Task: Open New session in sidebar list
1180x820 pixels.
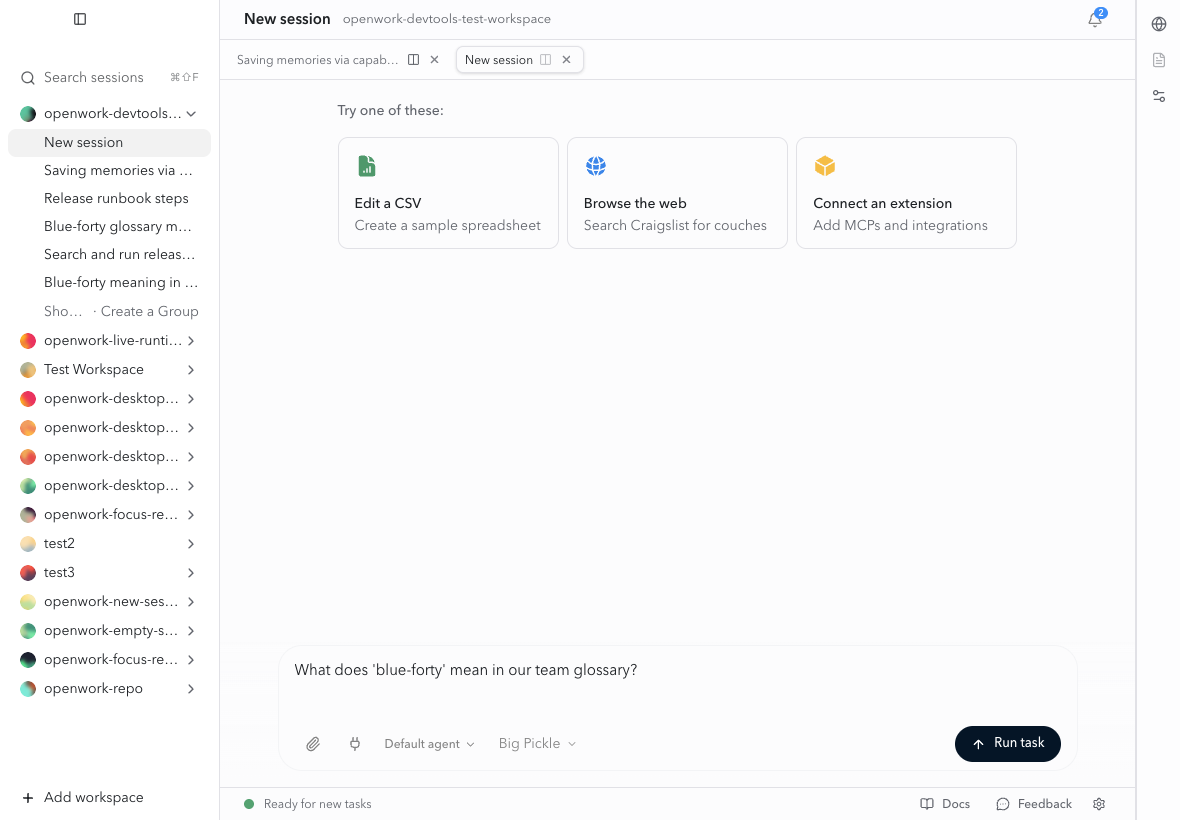Action: click(x=109, y=142)
